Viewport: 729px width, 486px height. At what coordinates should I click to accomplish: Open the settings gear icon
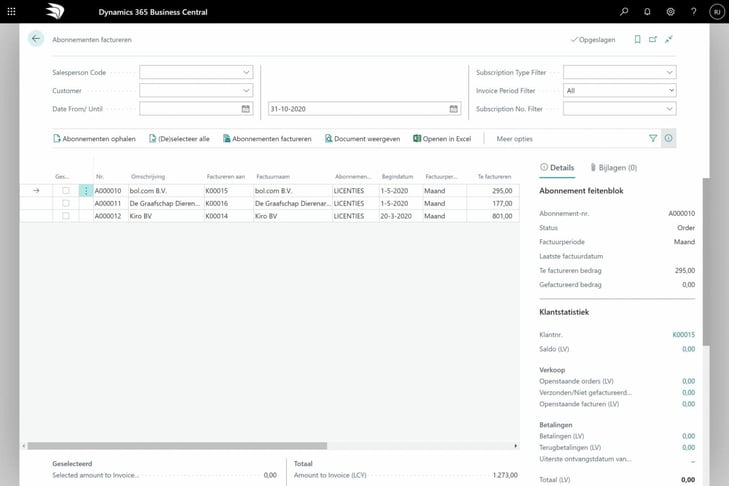[x=670, y=12]
